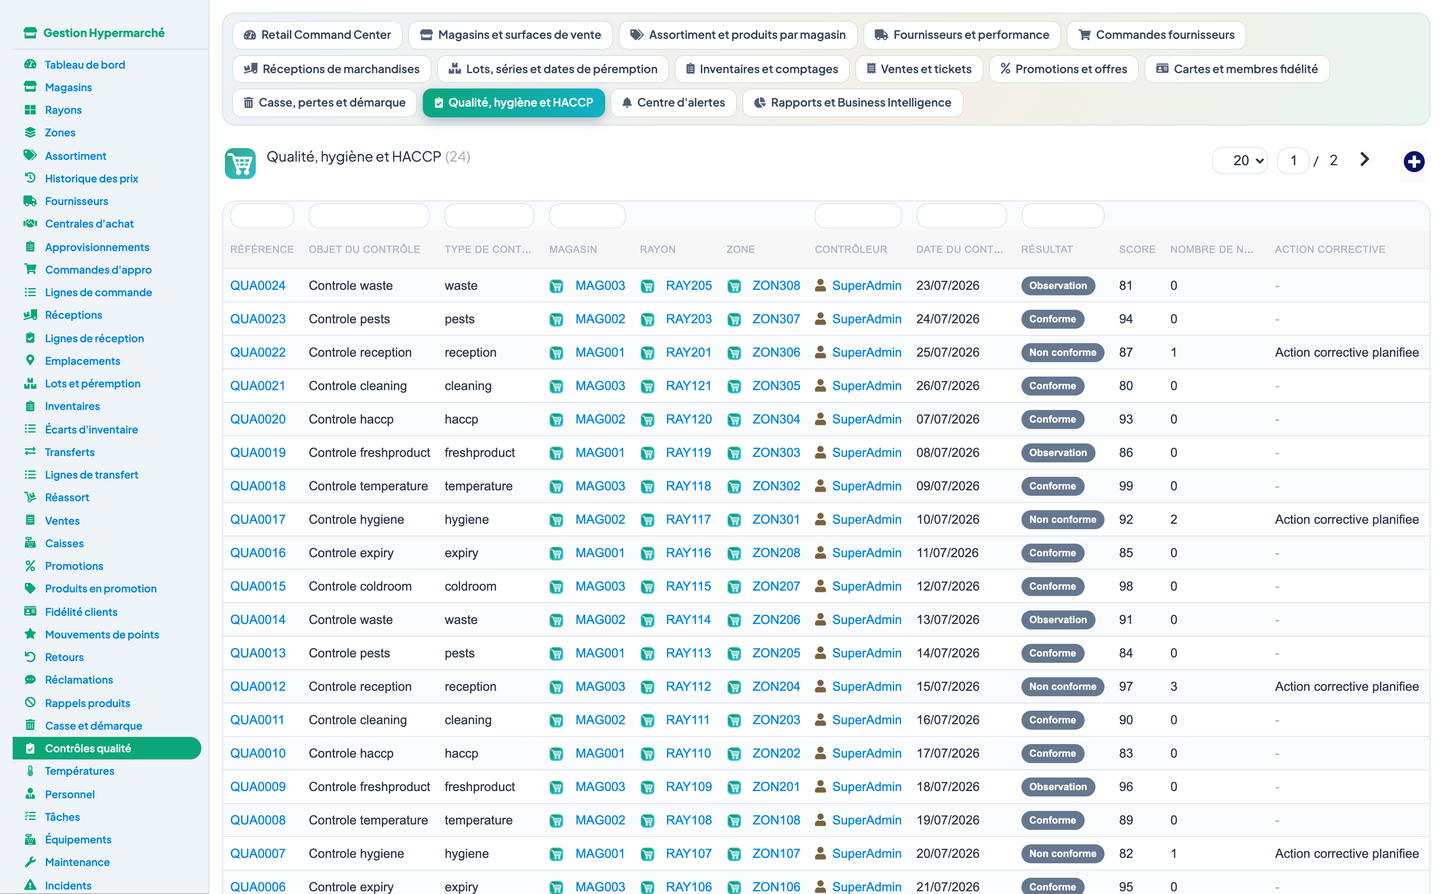
Task: Open the Casse, pertes et démarque tab
Action: [x=324, y=103]
